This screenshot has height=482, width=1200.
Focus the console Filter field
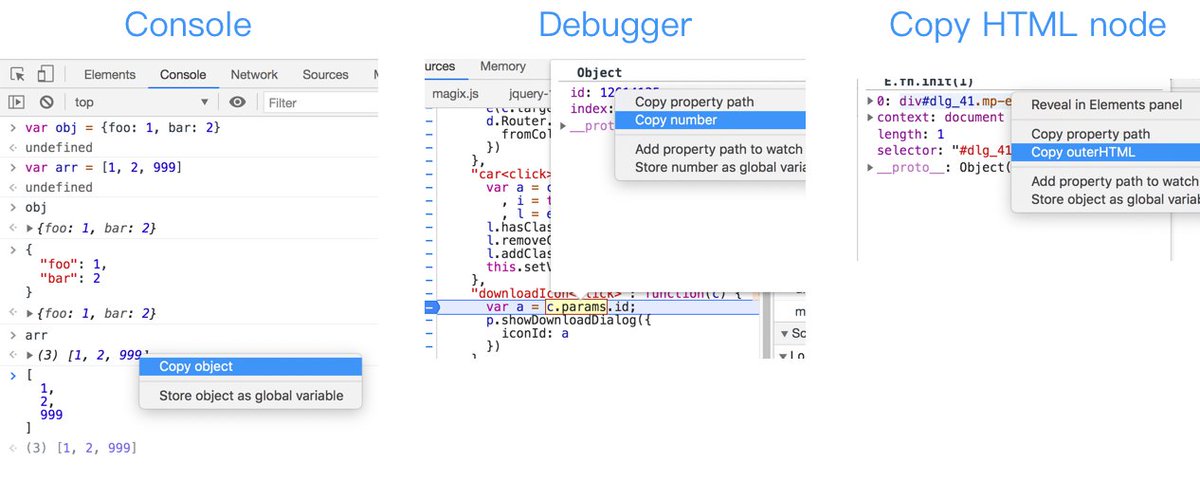coord(320,102)
